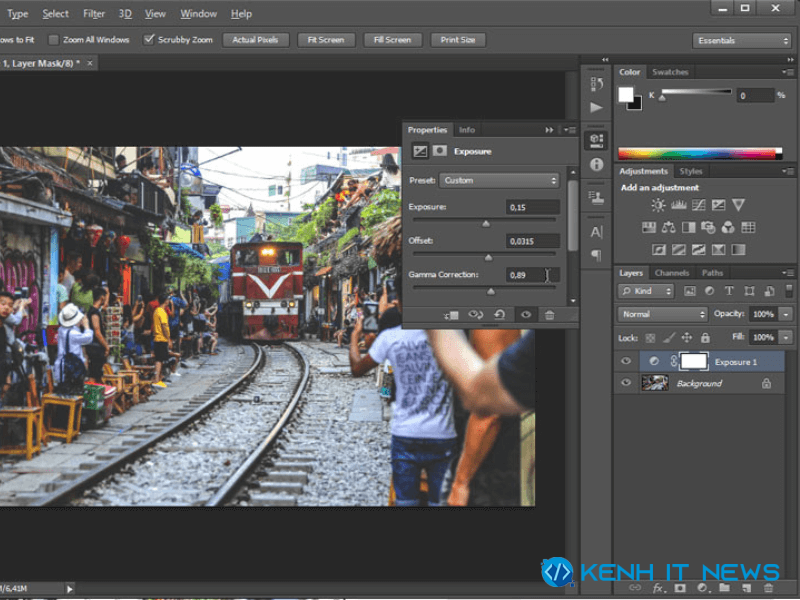This screenshot has width=800, height=600.
Task: Toggle lock transparent pixels
Action: (x=650, y=338)
